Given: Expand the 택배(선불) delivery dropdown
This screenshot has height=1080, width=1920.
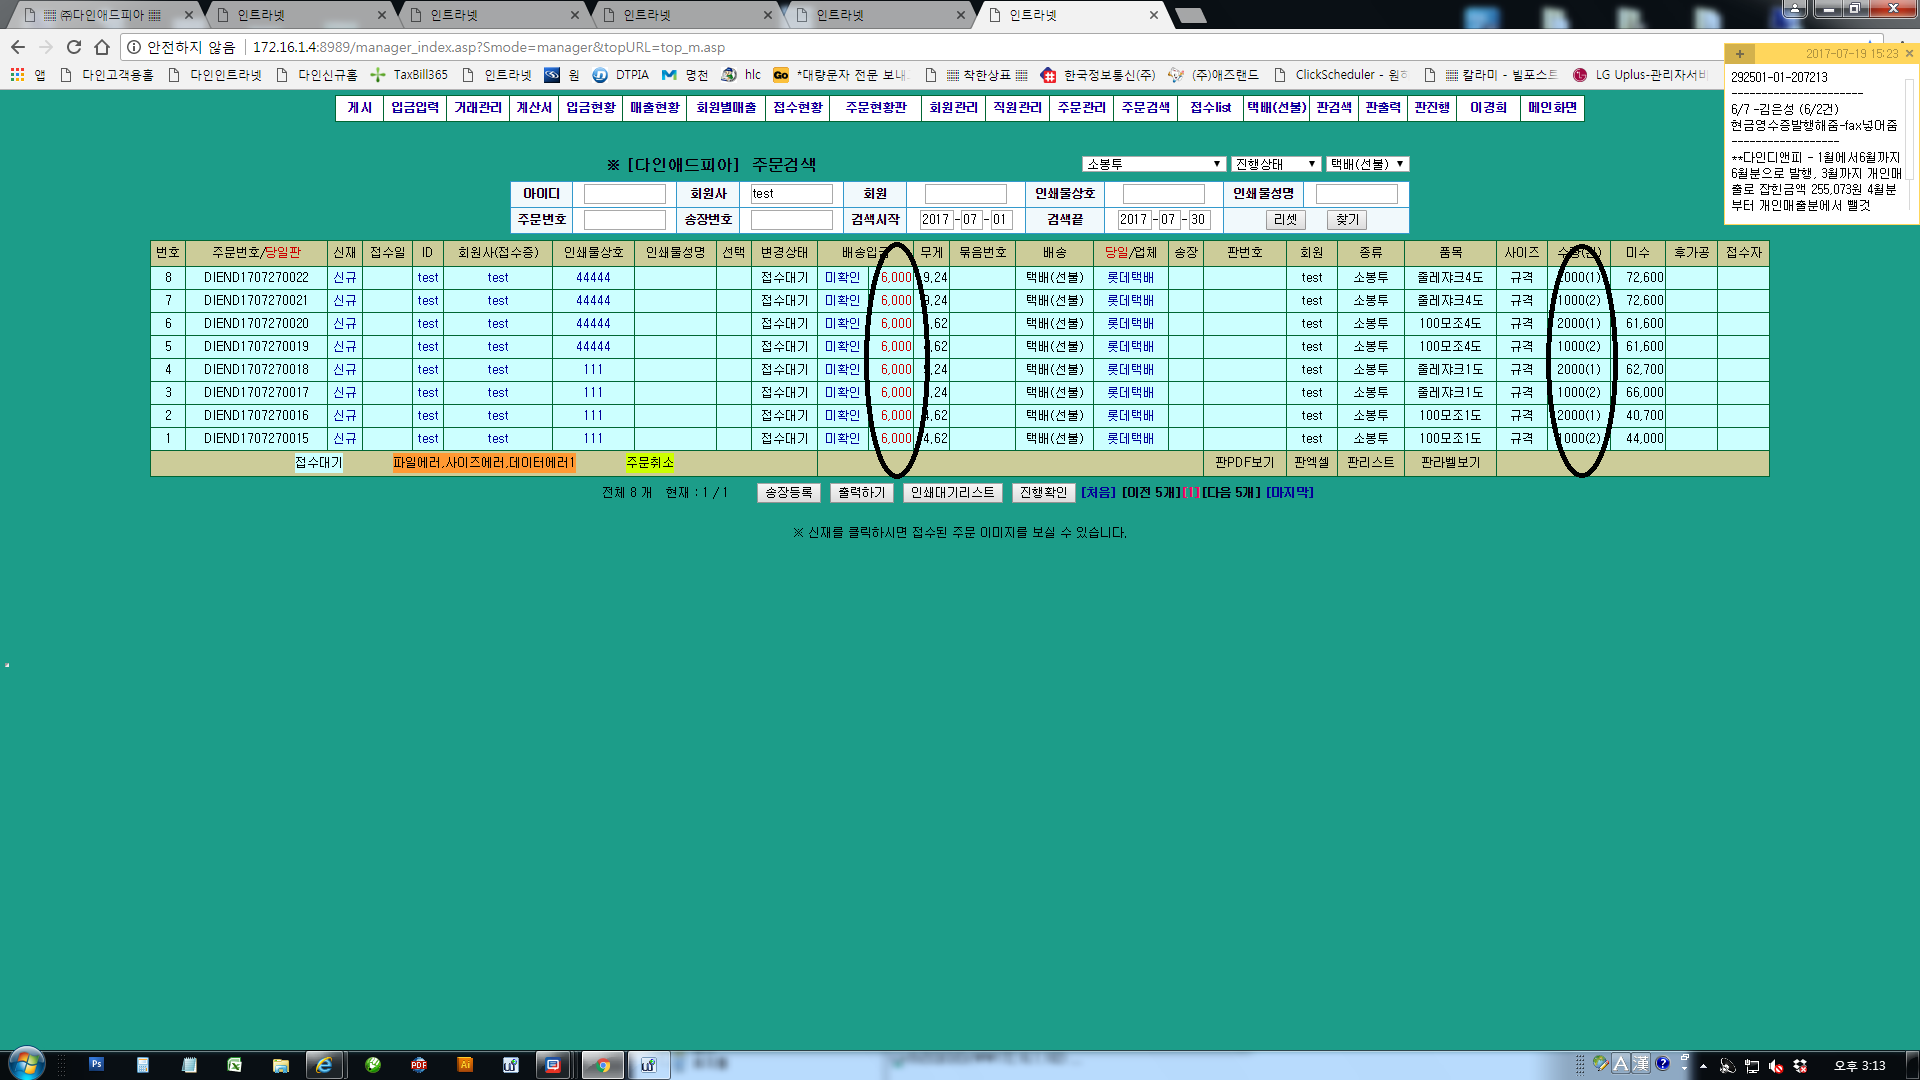Looking at the screenshot, I should point(1367,164).
